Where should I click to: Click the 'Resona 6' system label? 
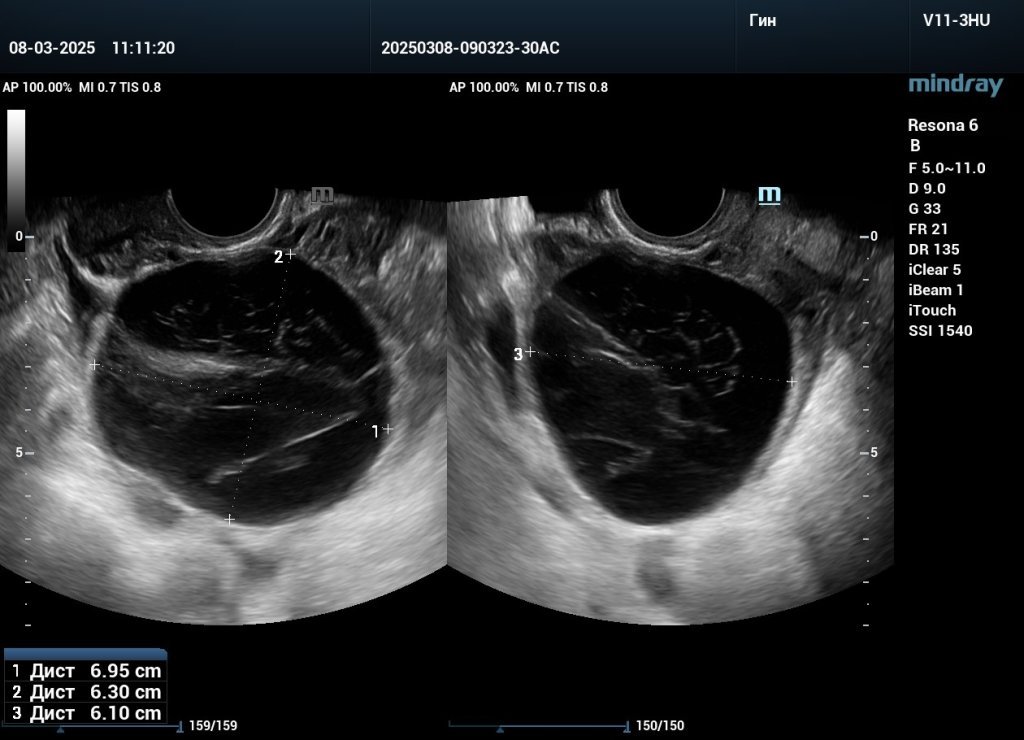tap(943, 125)
